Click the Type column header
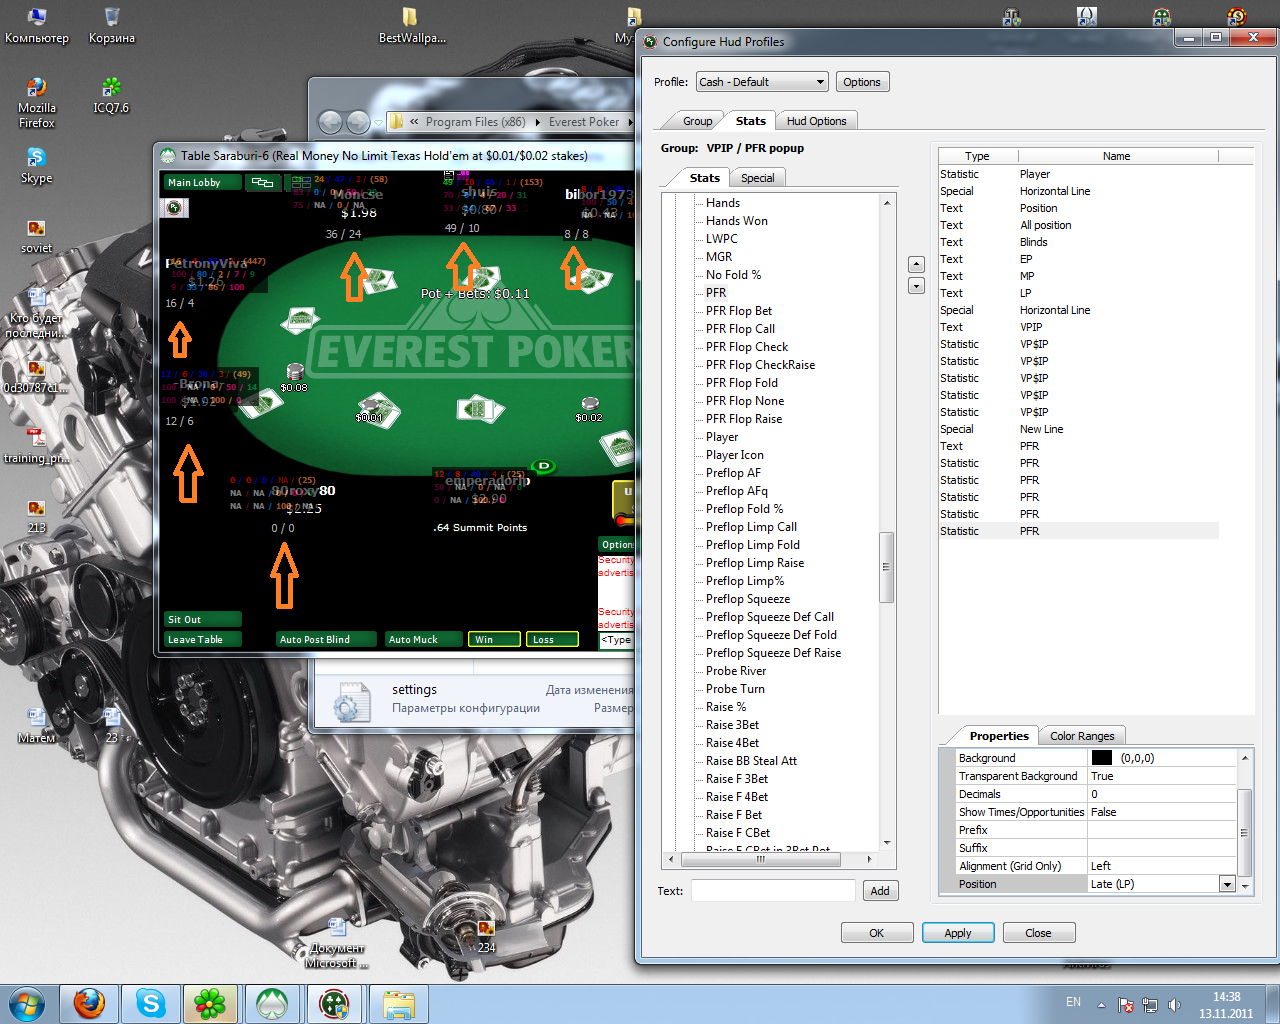 [x=977, y=156]
